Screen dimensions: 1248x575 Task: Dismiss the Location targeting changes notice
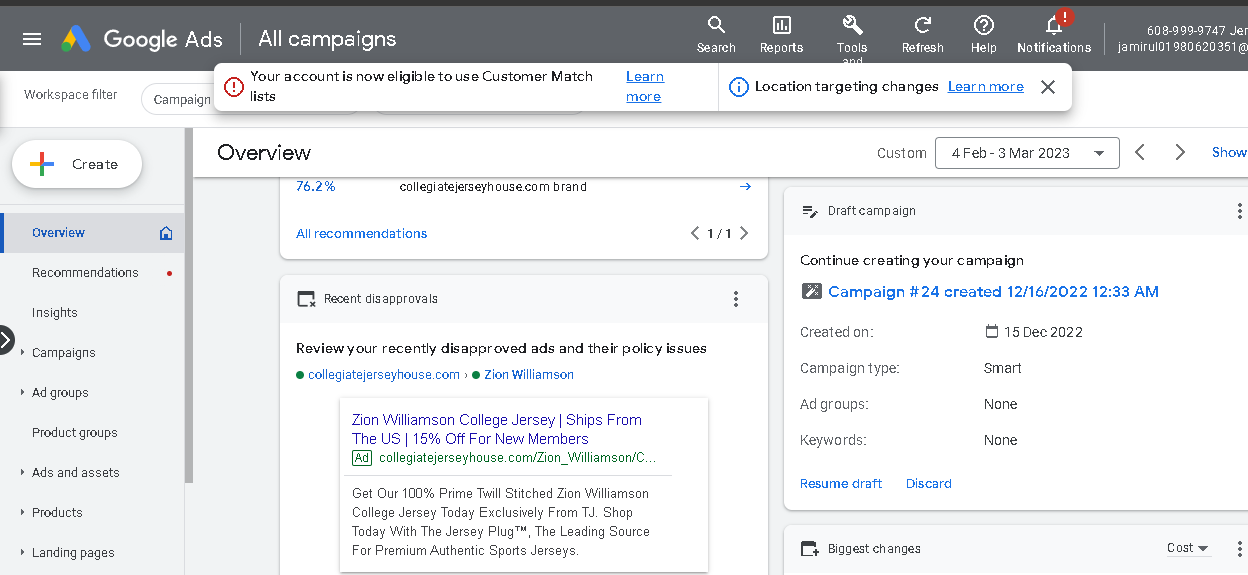(1048, 87)
